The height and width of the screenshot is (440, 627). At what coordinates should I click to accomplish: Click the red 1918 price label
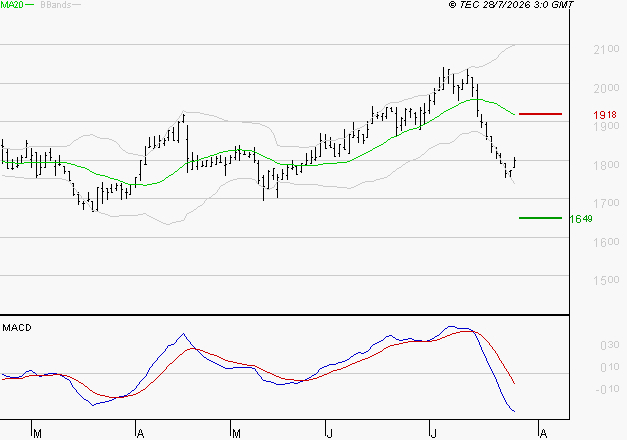[605, 115]
